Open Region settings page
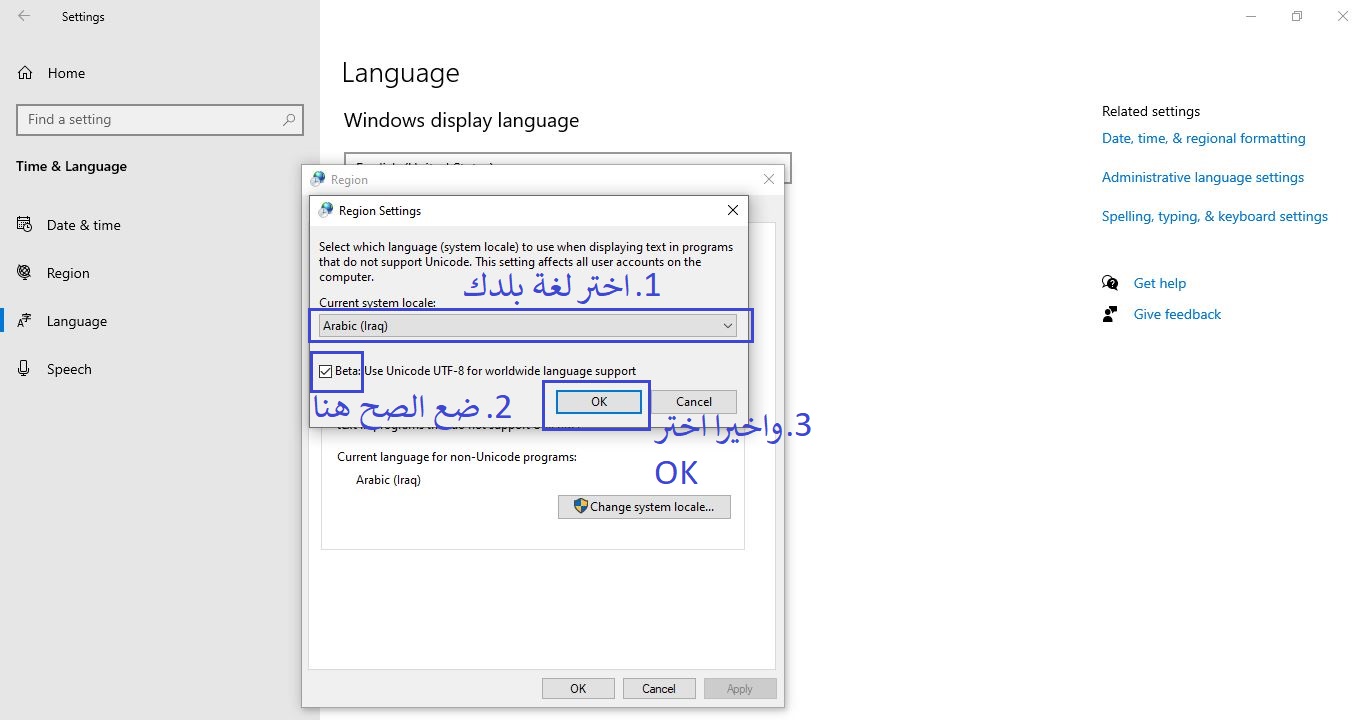 68,273
